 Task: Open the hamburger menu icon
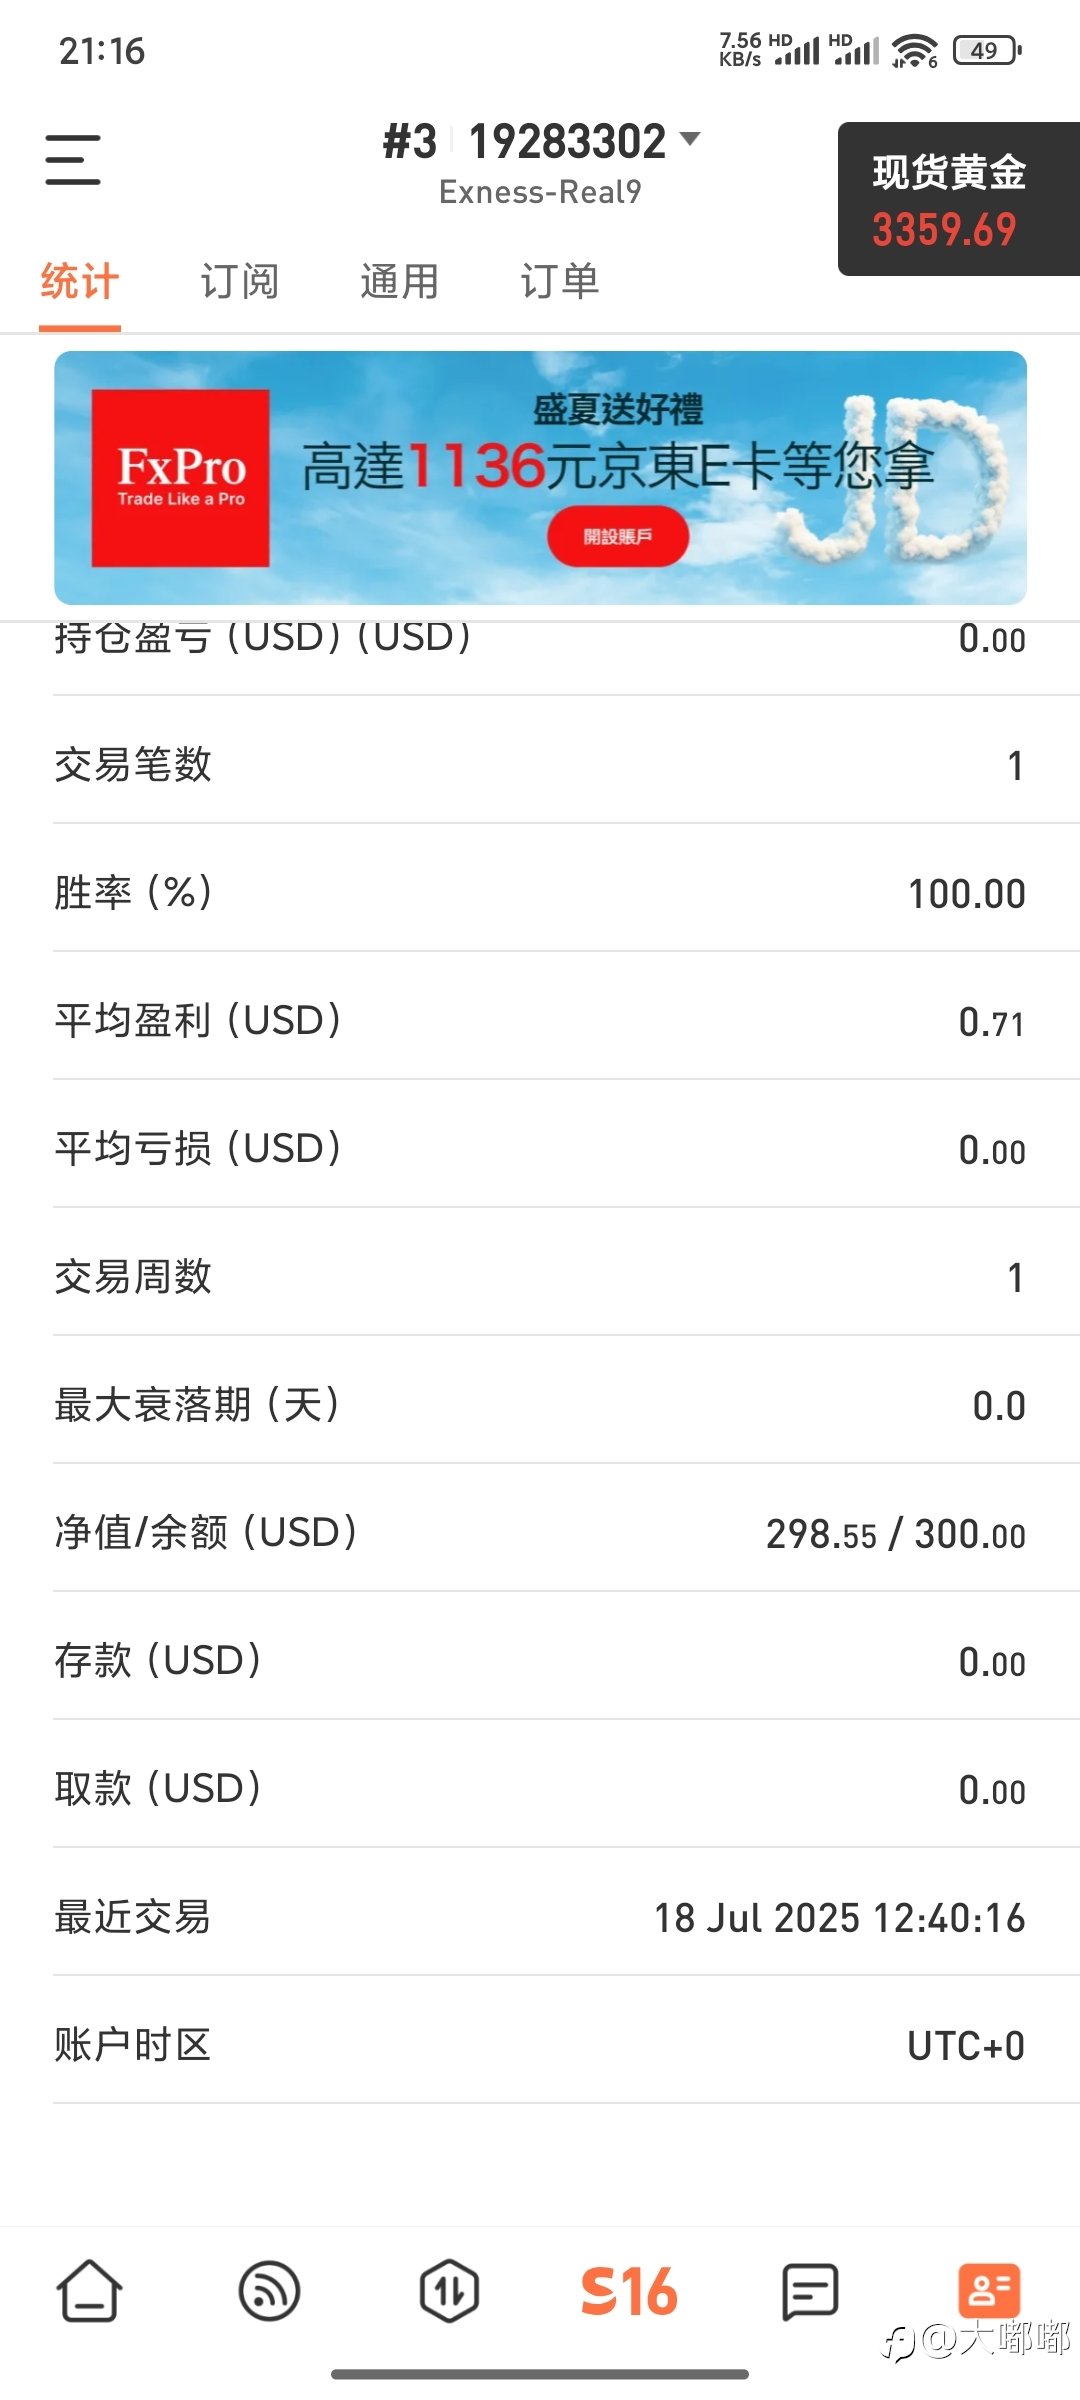tap(73, 160)
